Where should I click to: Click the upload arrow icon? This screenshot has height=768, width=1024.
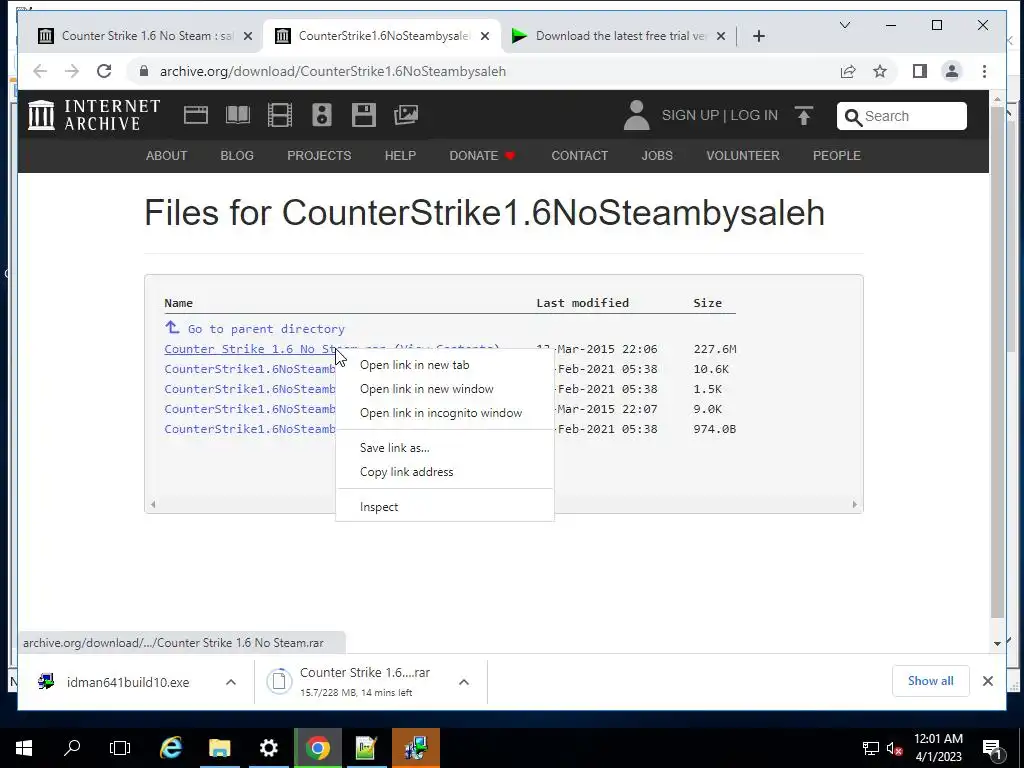tap(804, 116)
